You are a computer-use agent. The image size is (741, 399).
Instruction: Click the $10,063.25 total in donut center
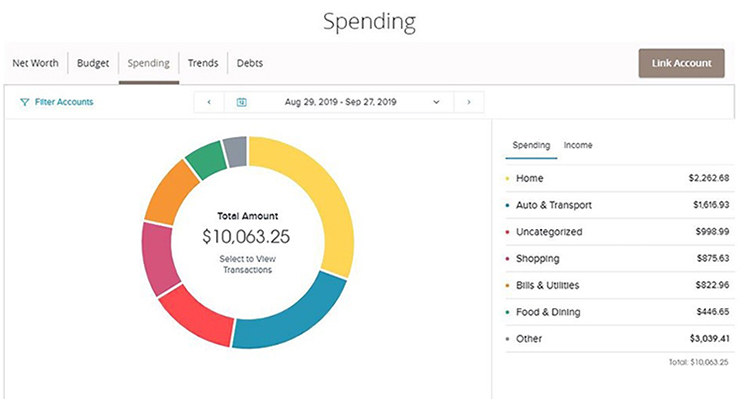[246, 236]
